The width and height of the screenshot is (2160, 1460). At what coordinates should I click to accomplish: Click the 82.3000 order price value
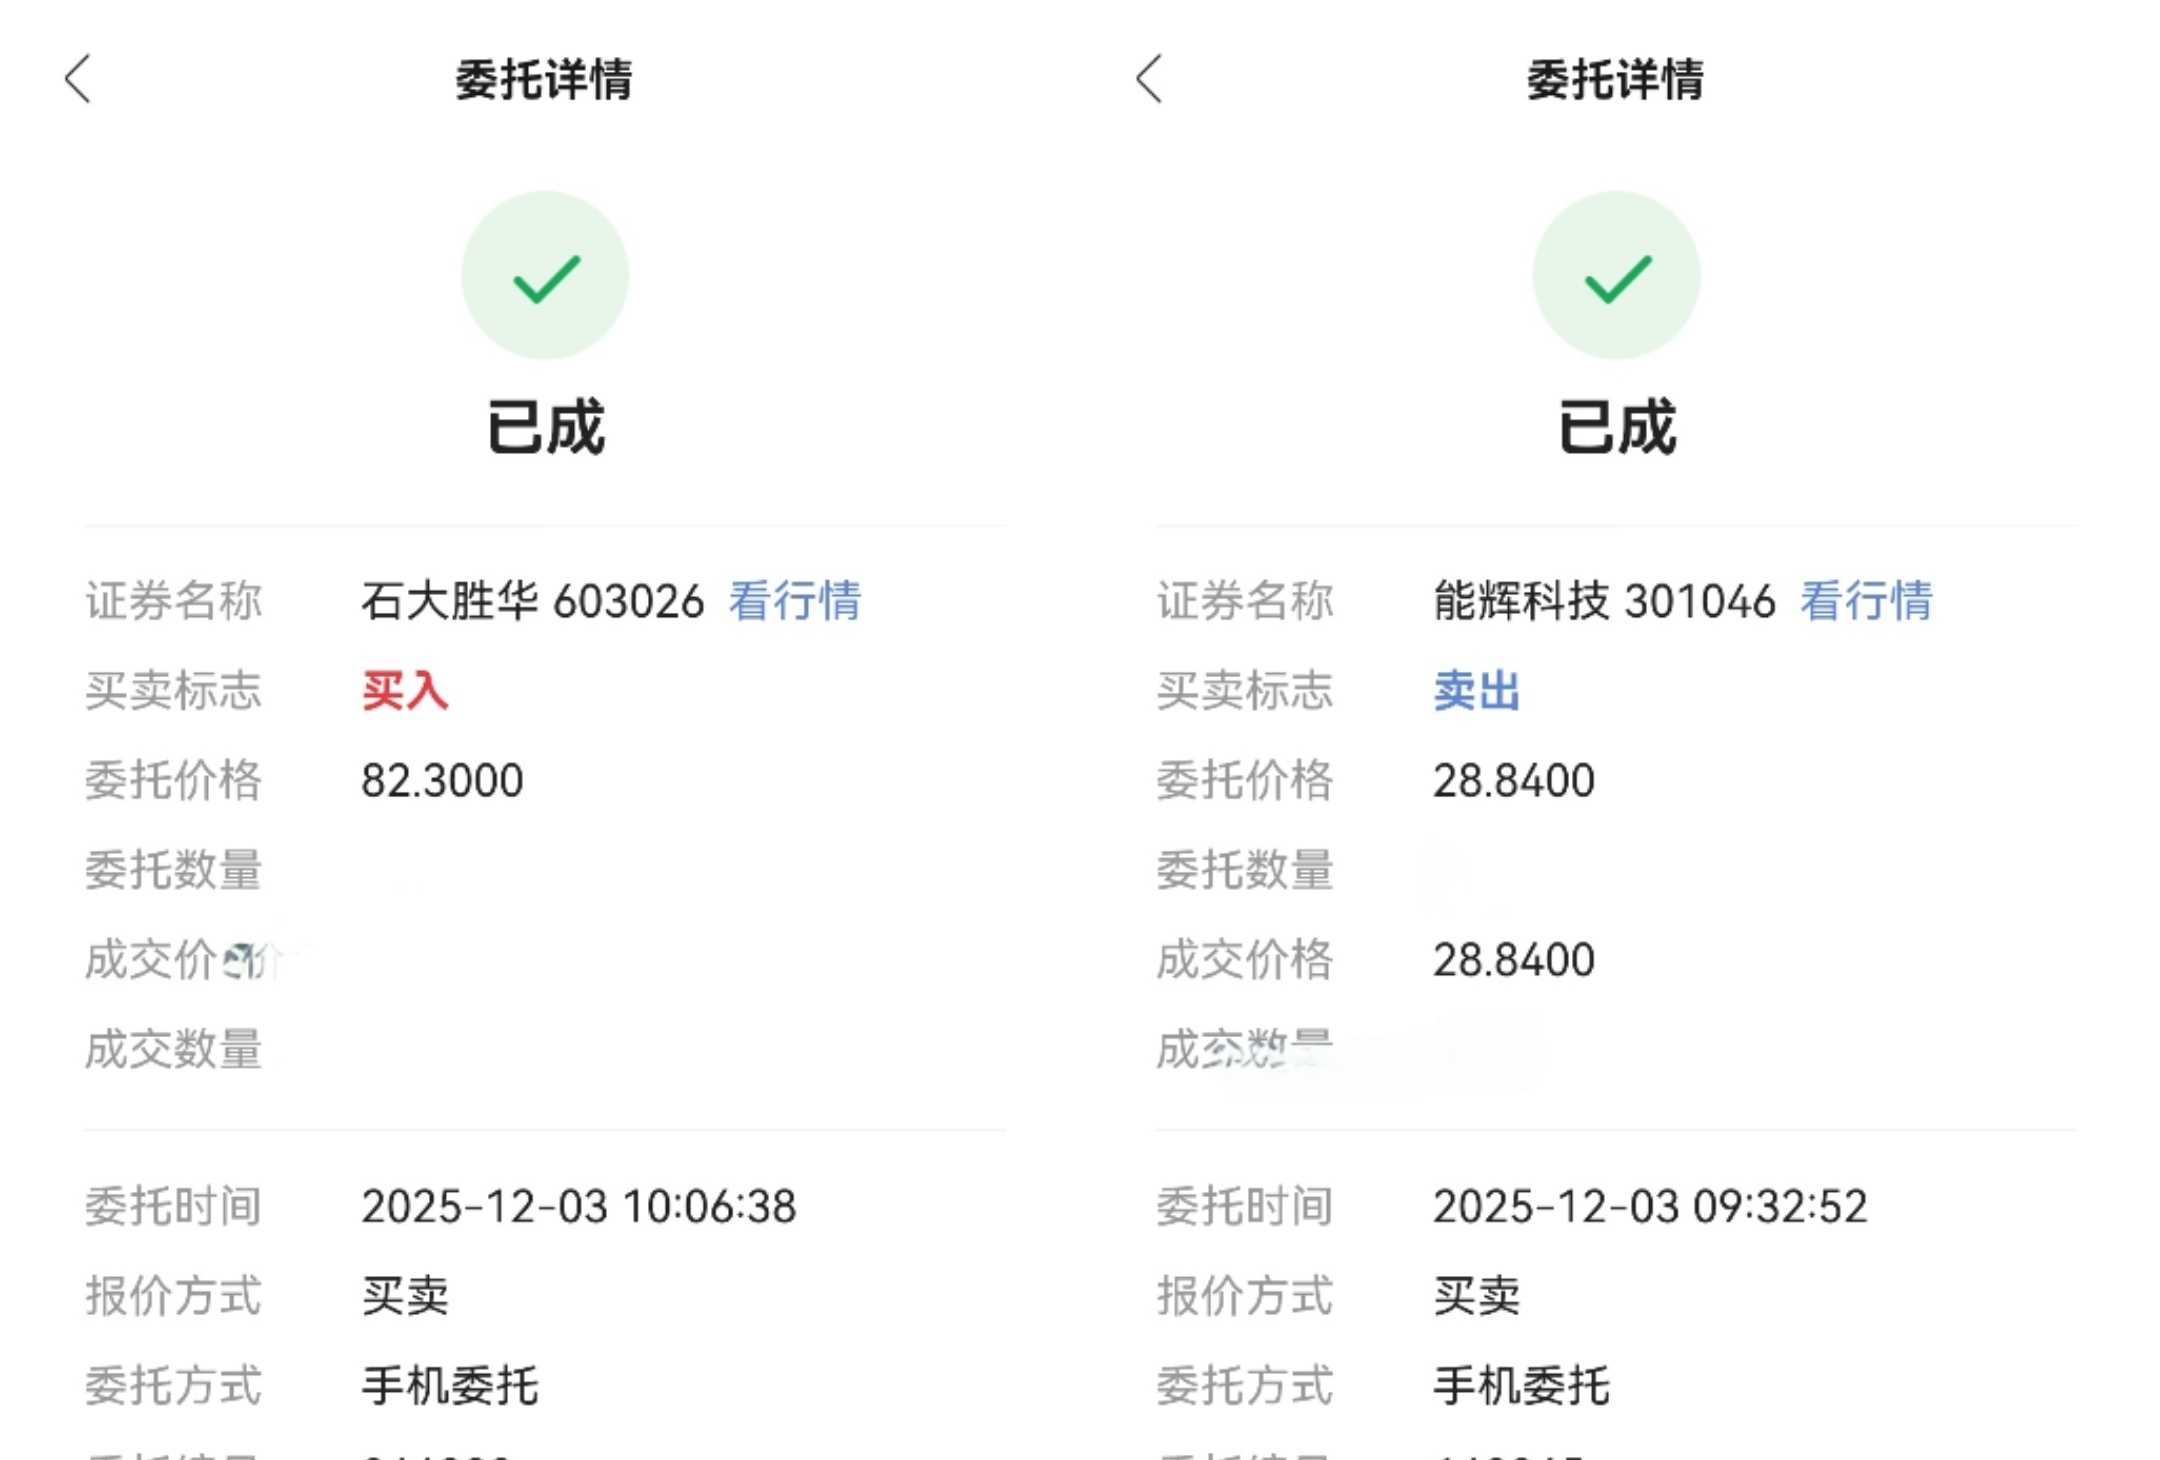(442, 781)
